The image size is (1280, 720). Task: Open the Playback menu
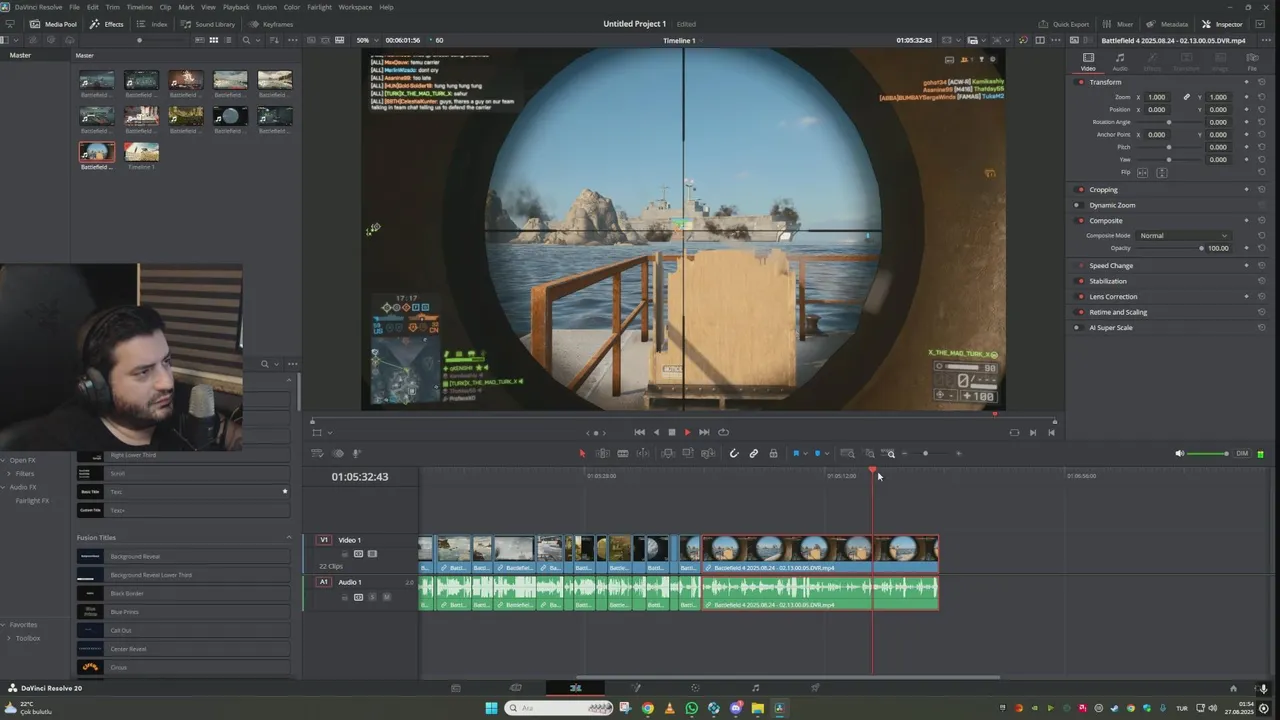coord(236,7)
